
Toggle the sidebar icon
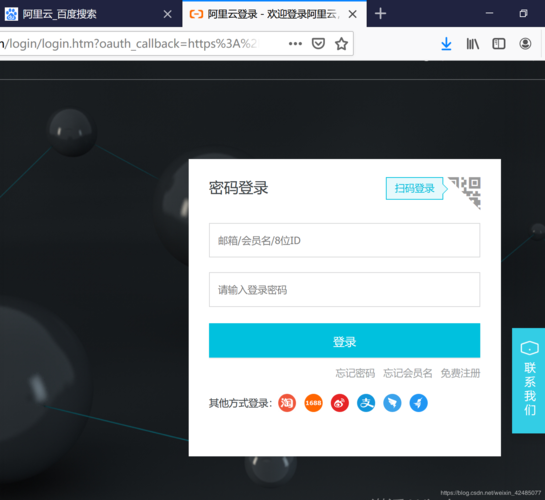coord(499,44)
